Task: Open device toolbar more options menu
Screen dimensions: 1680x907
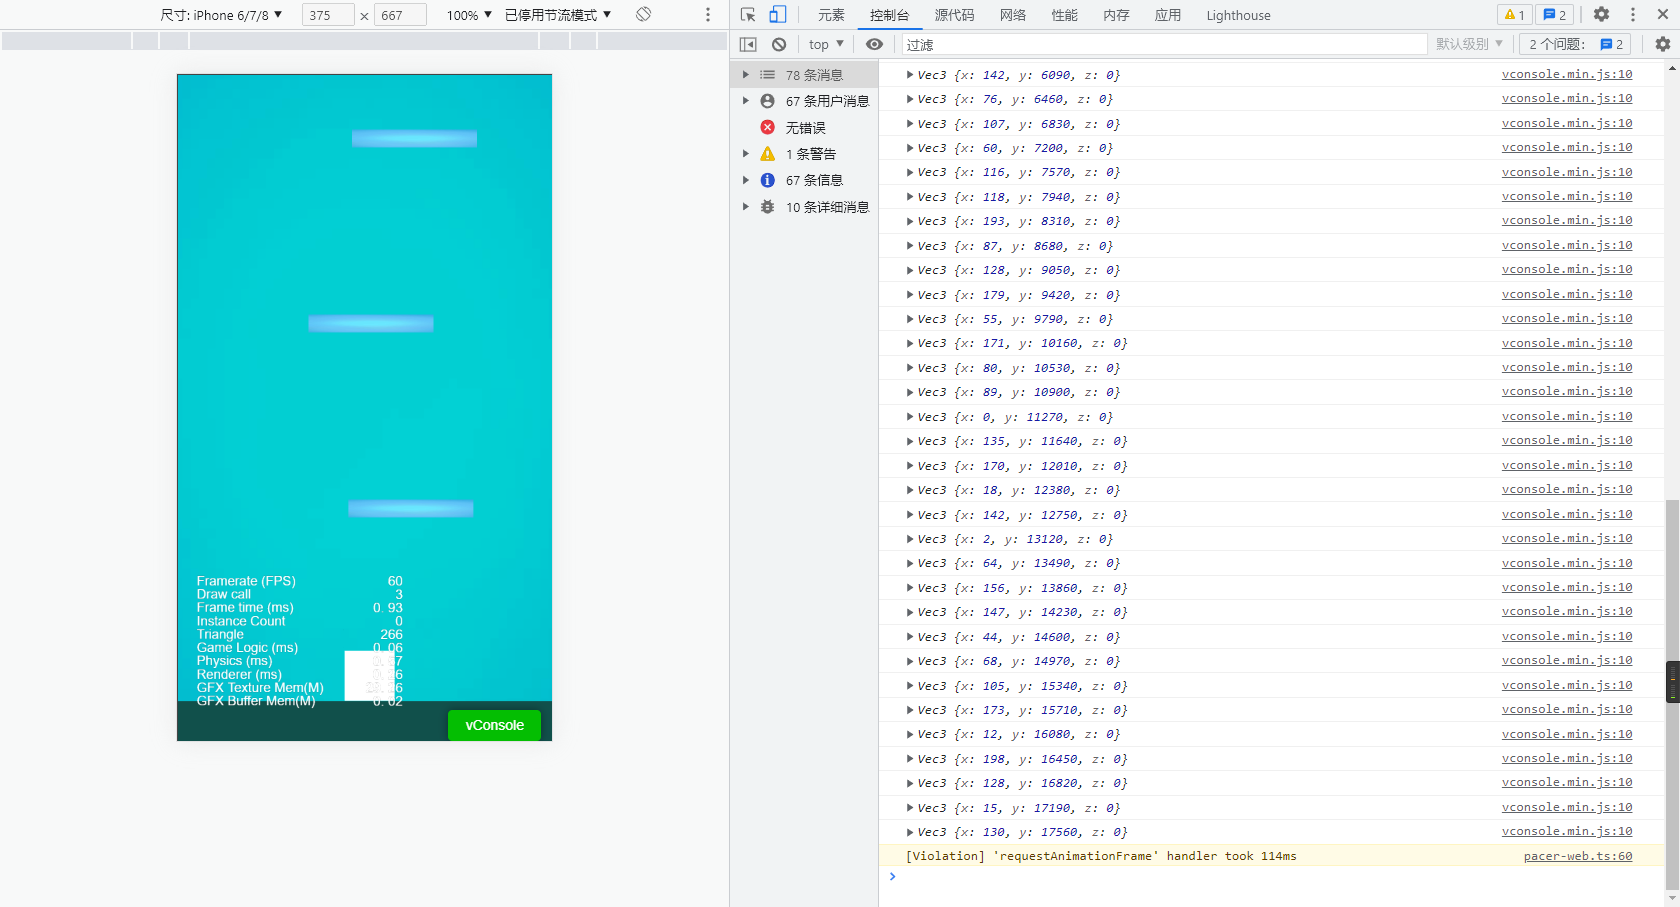Action: click(x=708, y=15)
